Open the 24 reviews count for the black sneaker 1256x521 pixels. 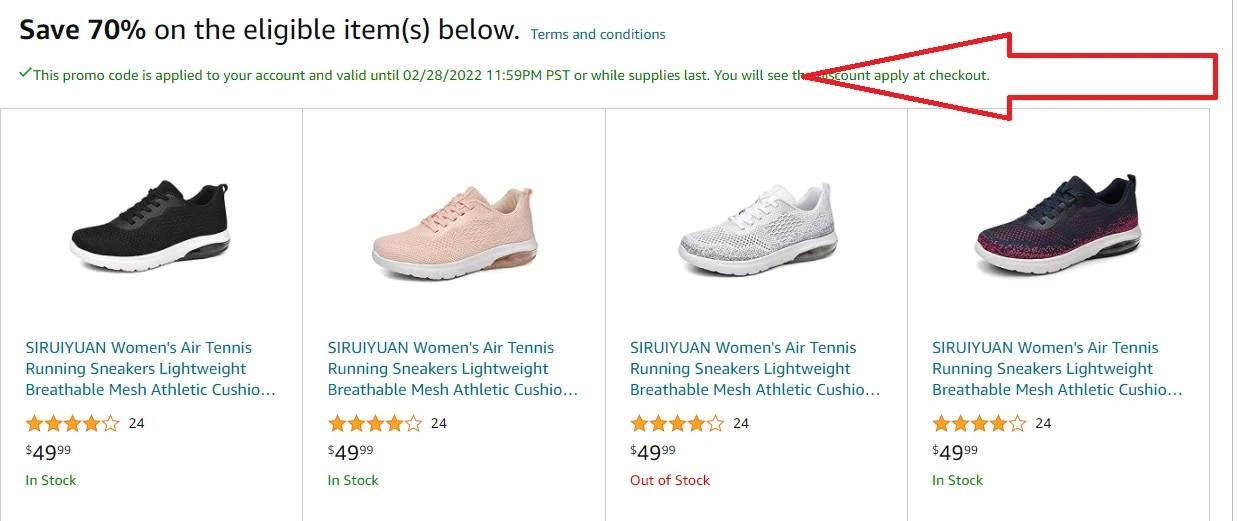coord(137,423)
